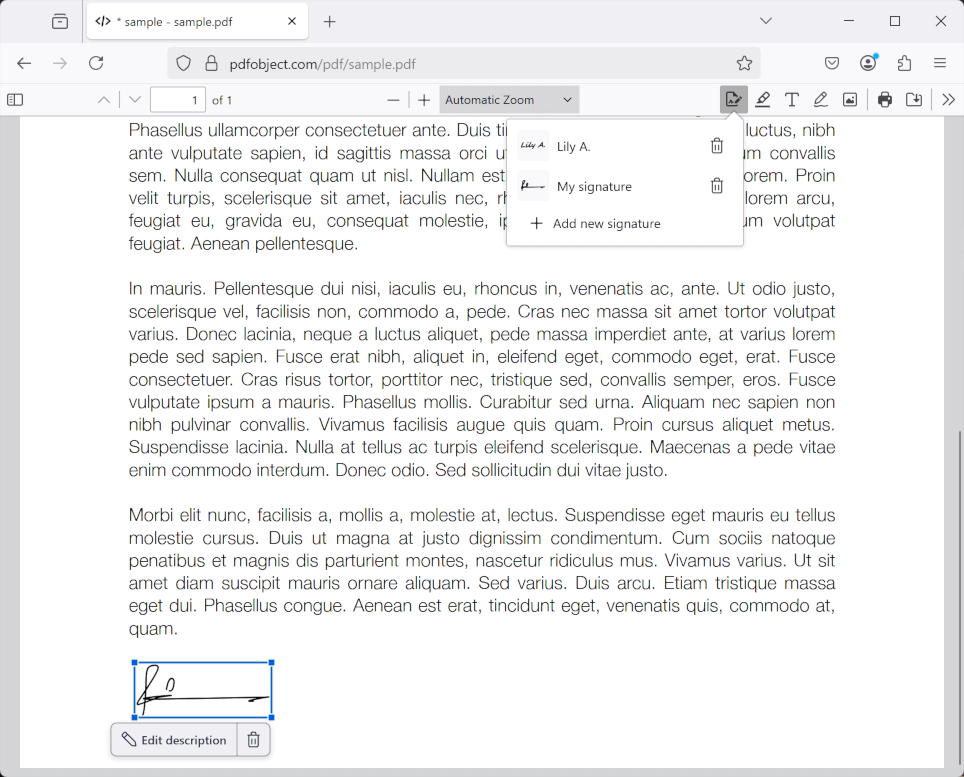Toggle the PDF sidebar panel
Viewport: 964px width, 777px height.
coord(15,100)
